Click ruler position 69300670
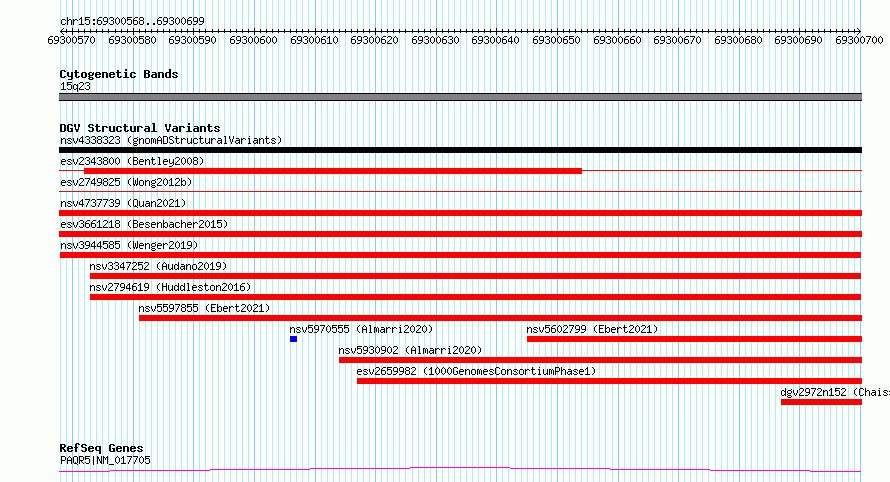Image resolution: width=890 pixels, height=482 pixels. [x=678, y=40]
